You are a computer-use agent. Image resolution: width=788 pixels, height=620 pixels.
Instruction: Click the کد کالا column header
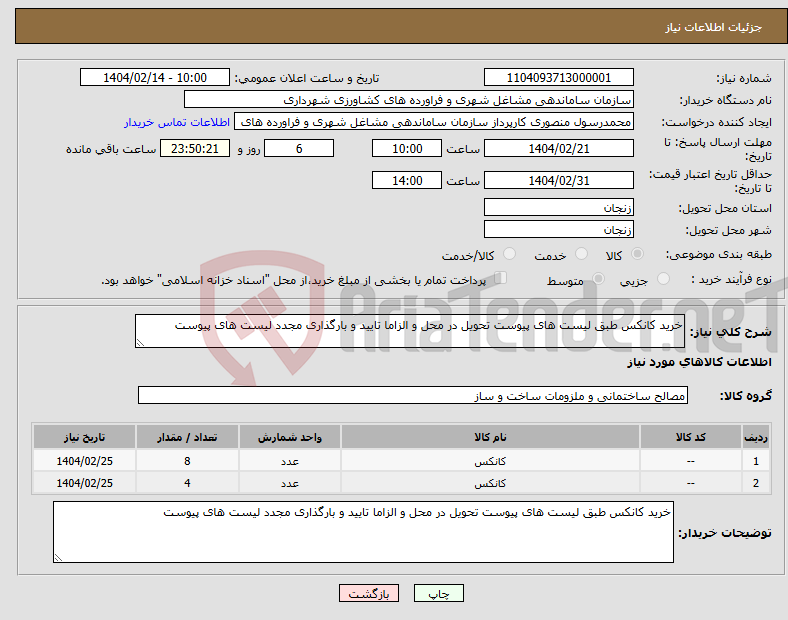pyautogui.click(x=691, y=437)
